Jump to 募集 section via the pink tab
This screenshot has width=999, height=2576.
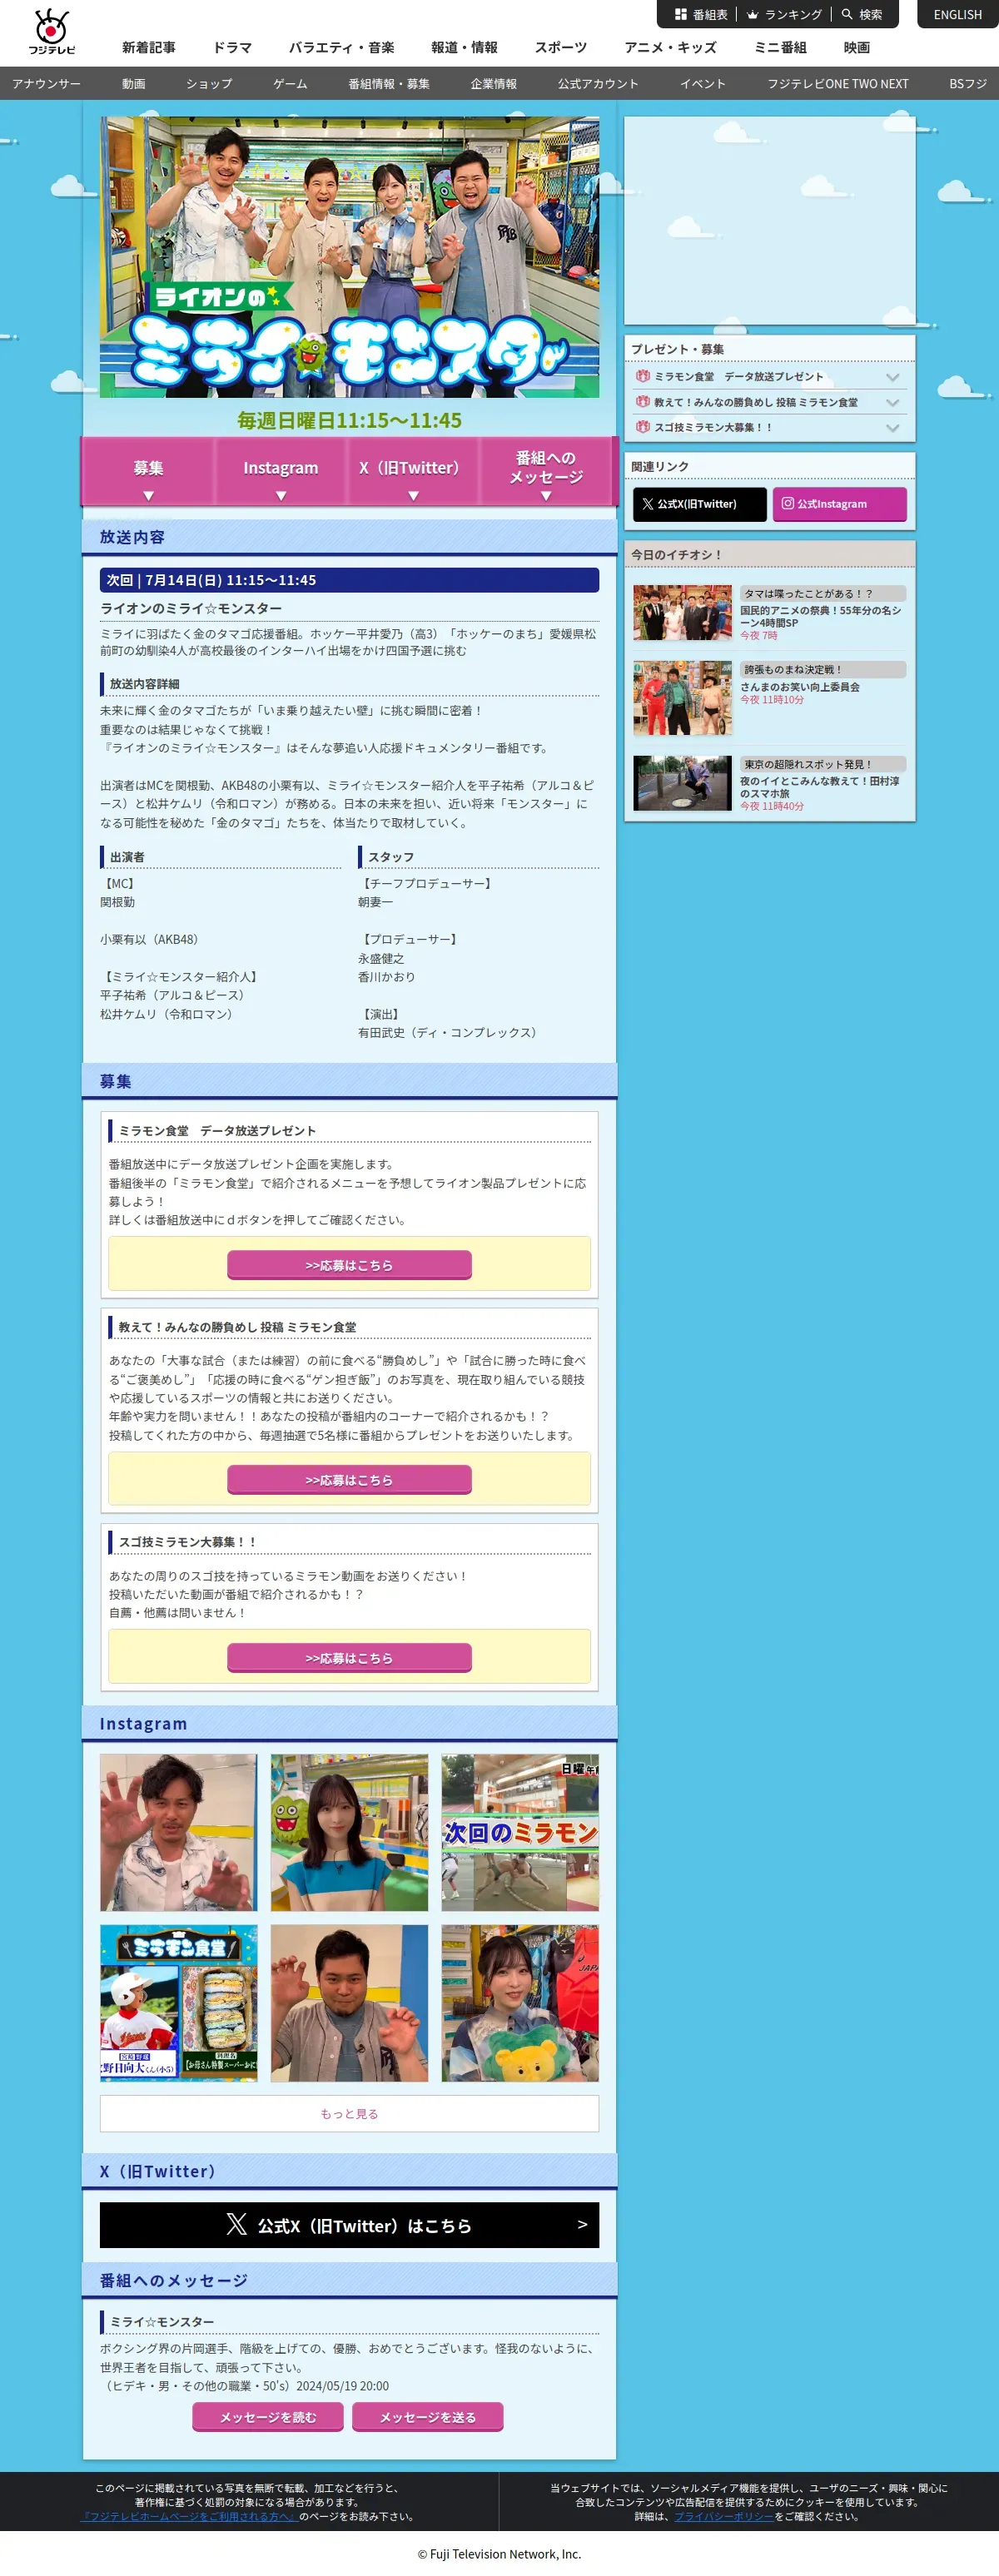[x=148, y=471]
